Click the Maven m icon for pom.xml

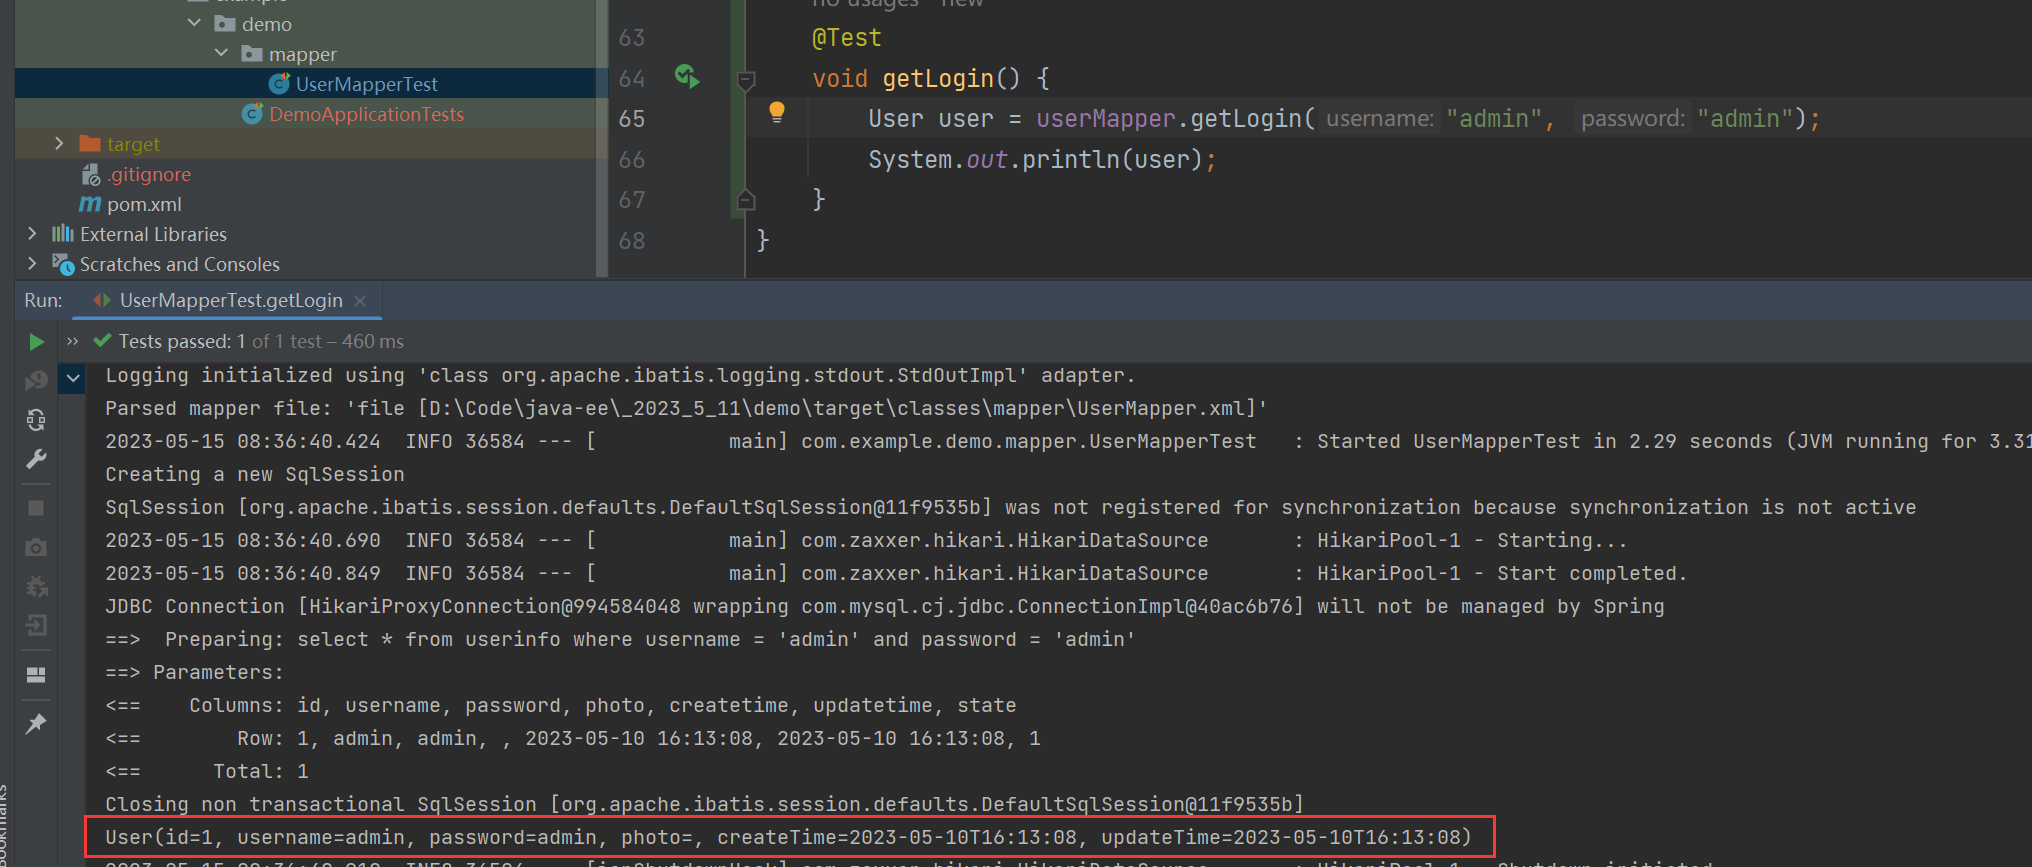click(x=90, y=204)
